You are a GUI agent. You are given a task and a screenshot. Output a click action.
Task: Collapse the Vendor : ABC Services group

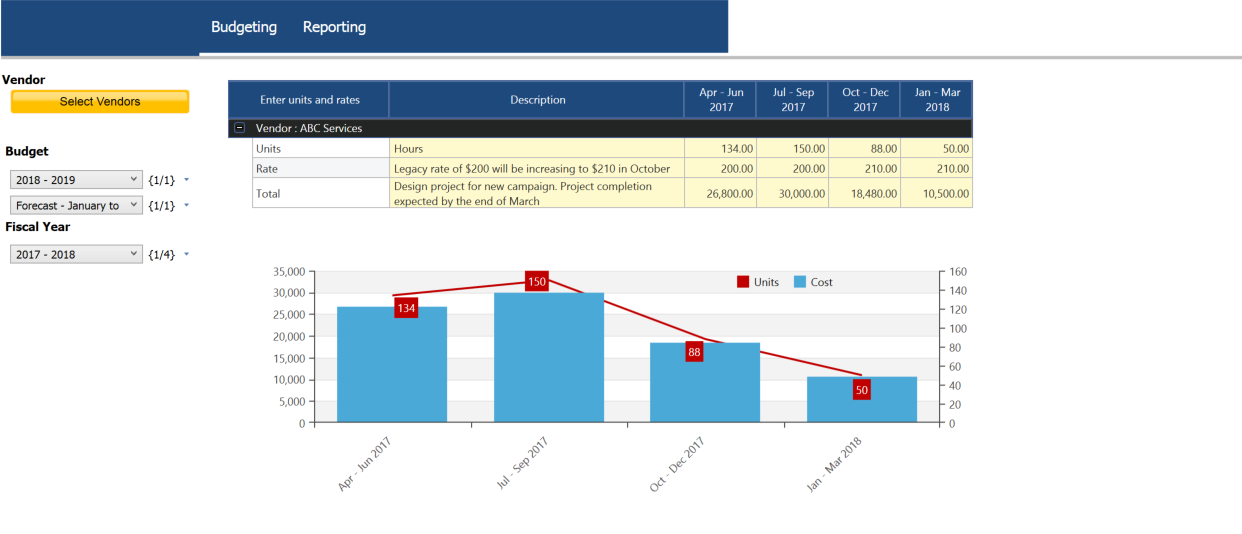(x=240, y=129)
